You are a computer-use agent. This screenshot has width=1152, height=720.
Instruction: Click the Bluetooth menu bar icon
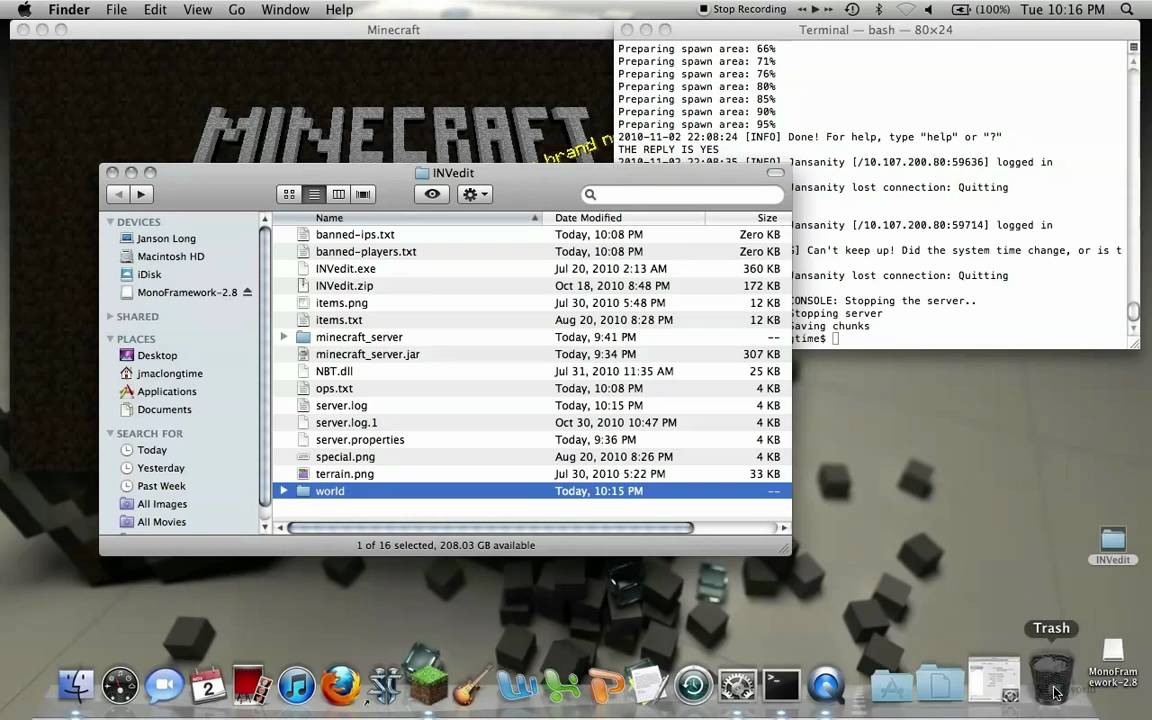[x=879, y=10]
